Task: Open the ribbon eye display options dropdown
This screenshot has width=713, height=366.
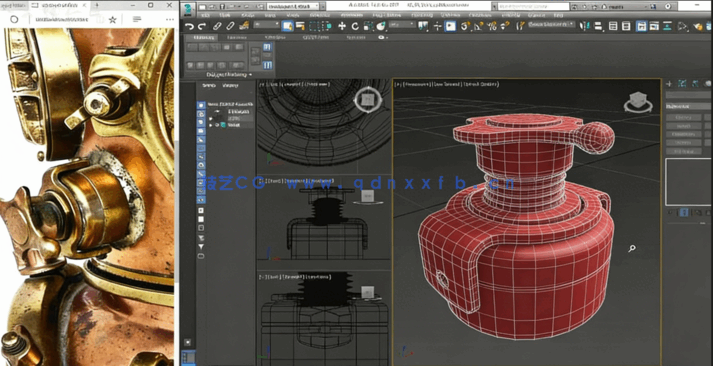Action: click(x=382, y=37)
